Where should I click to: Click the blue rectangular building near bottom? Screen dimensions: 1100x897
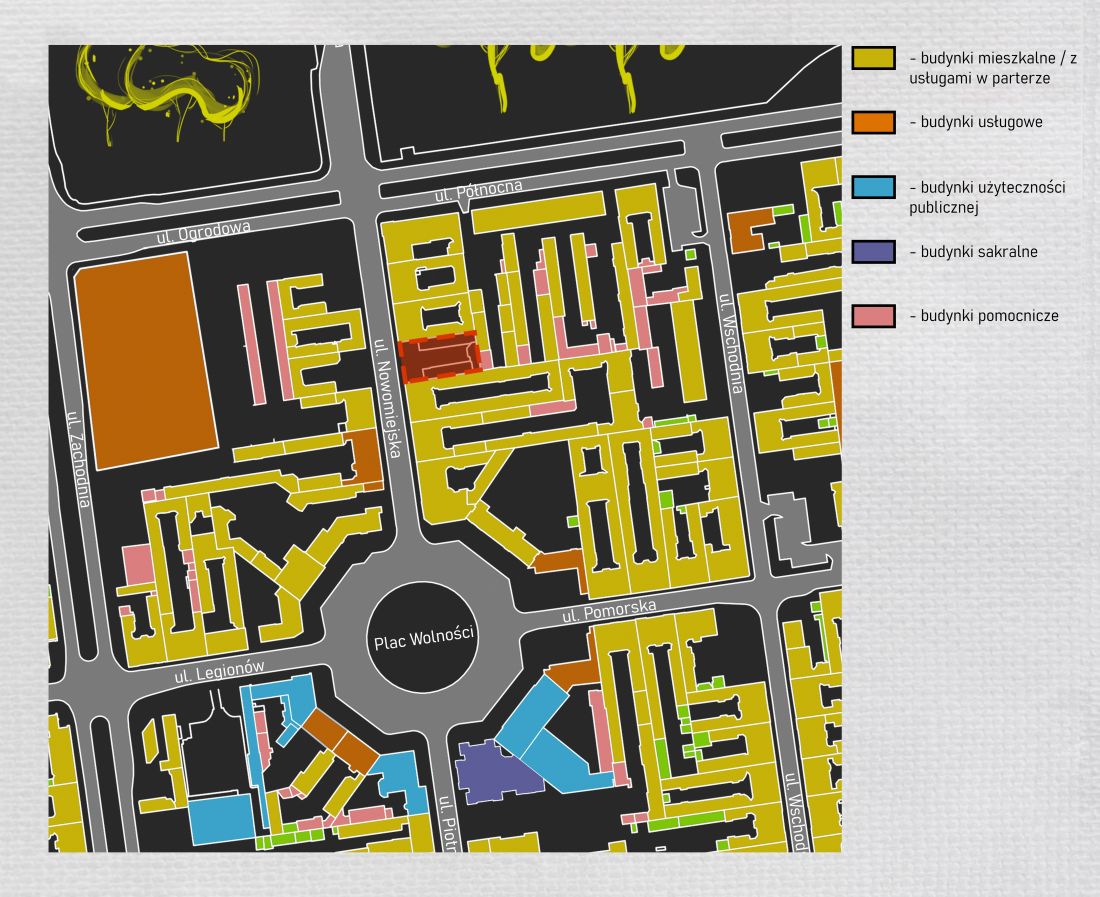[x=222, y=818]
